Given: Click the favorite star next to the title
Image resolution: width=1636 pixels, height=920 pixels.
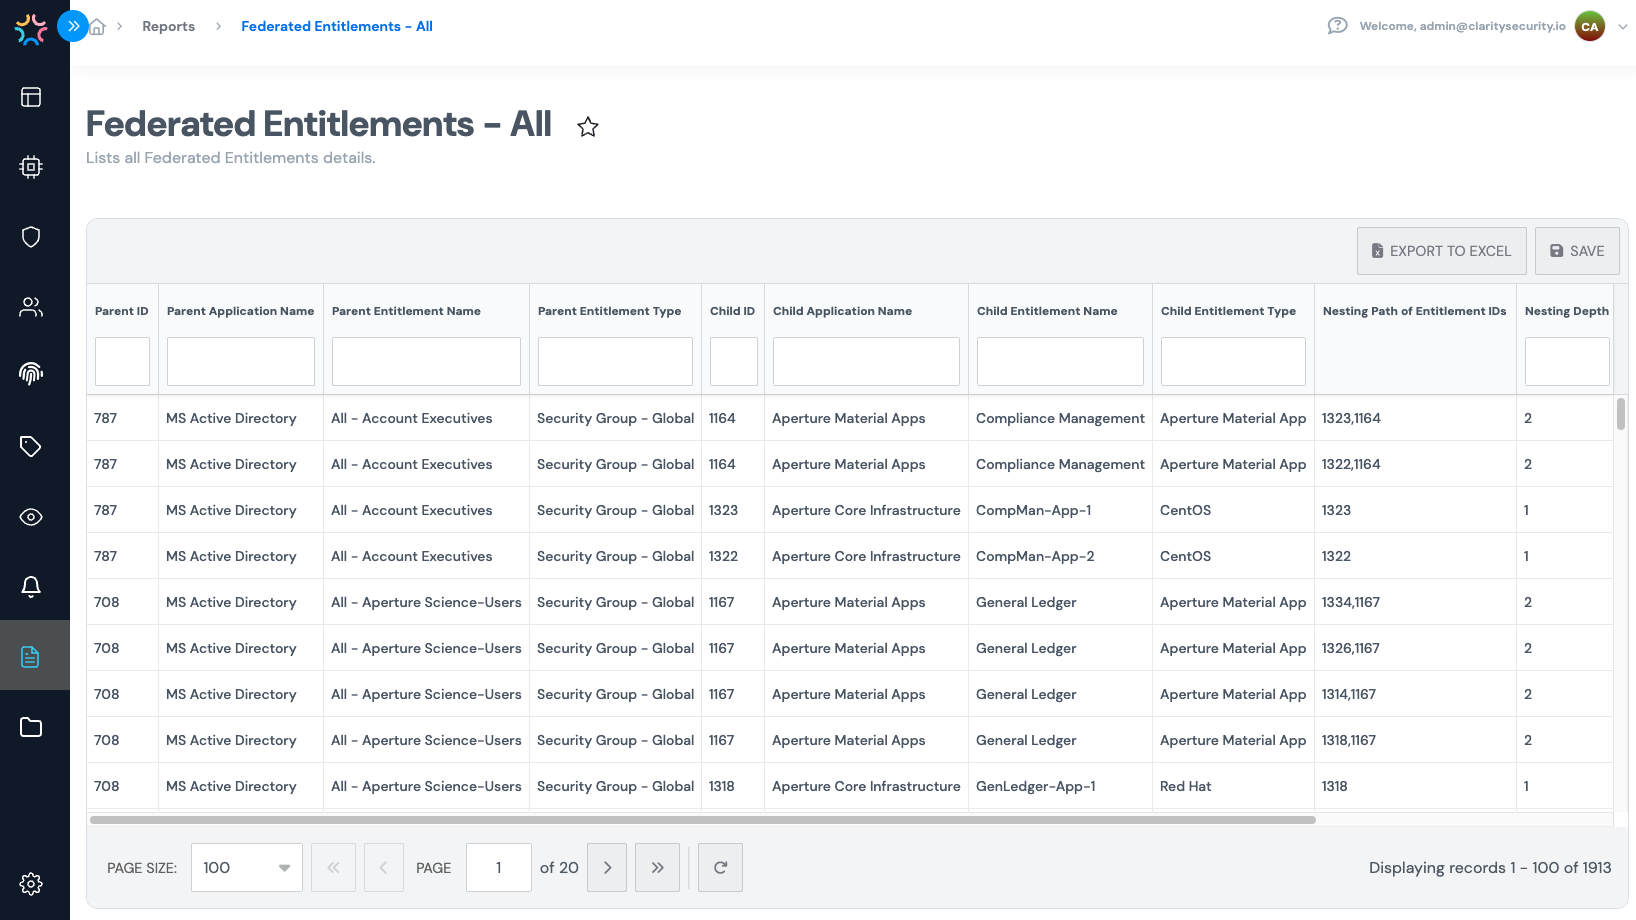Looking at the screenshot, I should 588,127.
